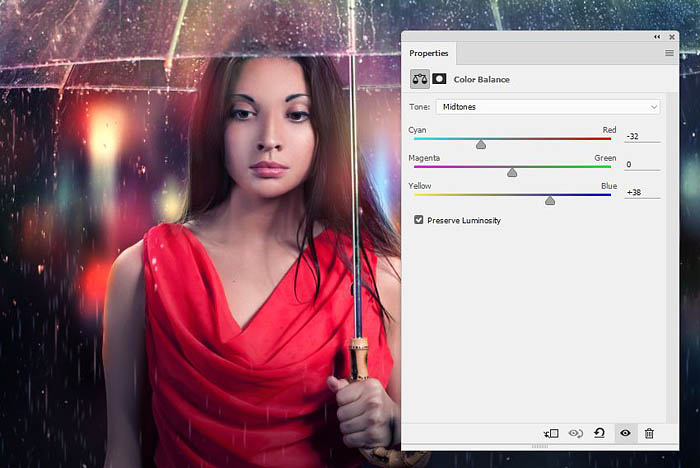Switch to the Properties tab
Image resolution: width=700 pixels, height=468 pixels.
click(429, 53)
